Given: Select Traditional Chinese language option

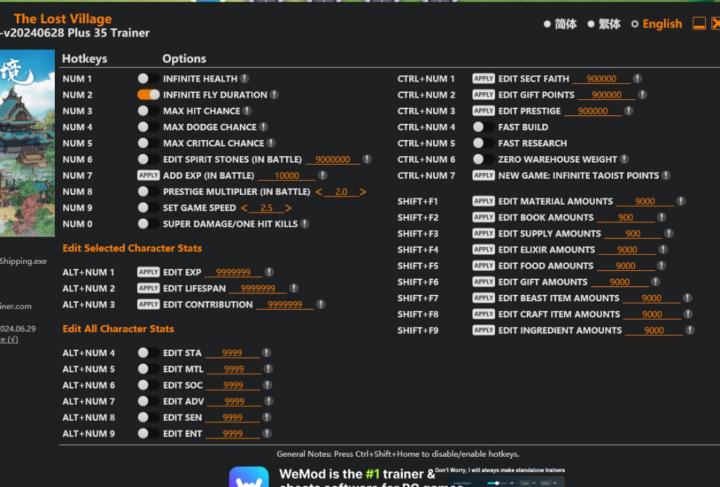Looking at the screenshot, I should coord(604,24).
